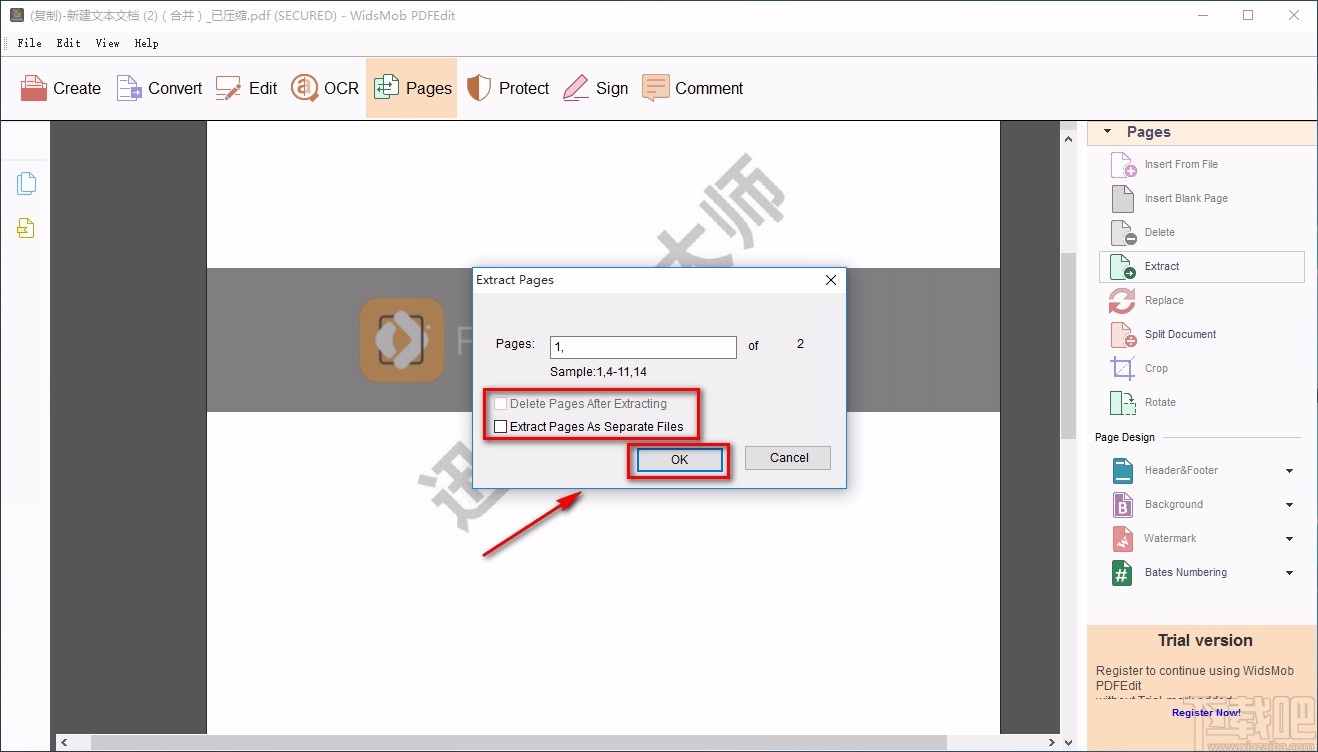Image resolution: width=1318 pixels, height=752 pixels.
Task: Confirm extraction with OK
Action: (678, 459)
